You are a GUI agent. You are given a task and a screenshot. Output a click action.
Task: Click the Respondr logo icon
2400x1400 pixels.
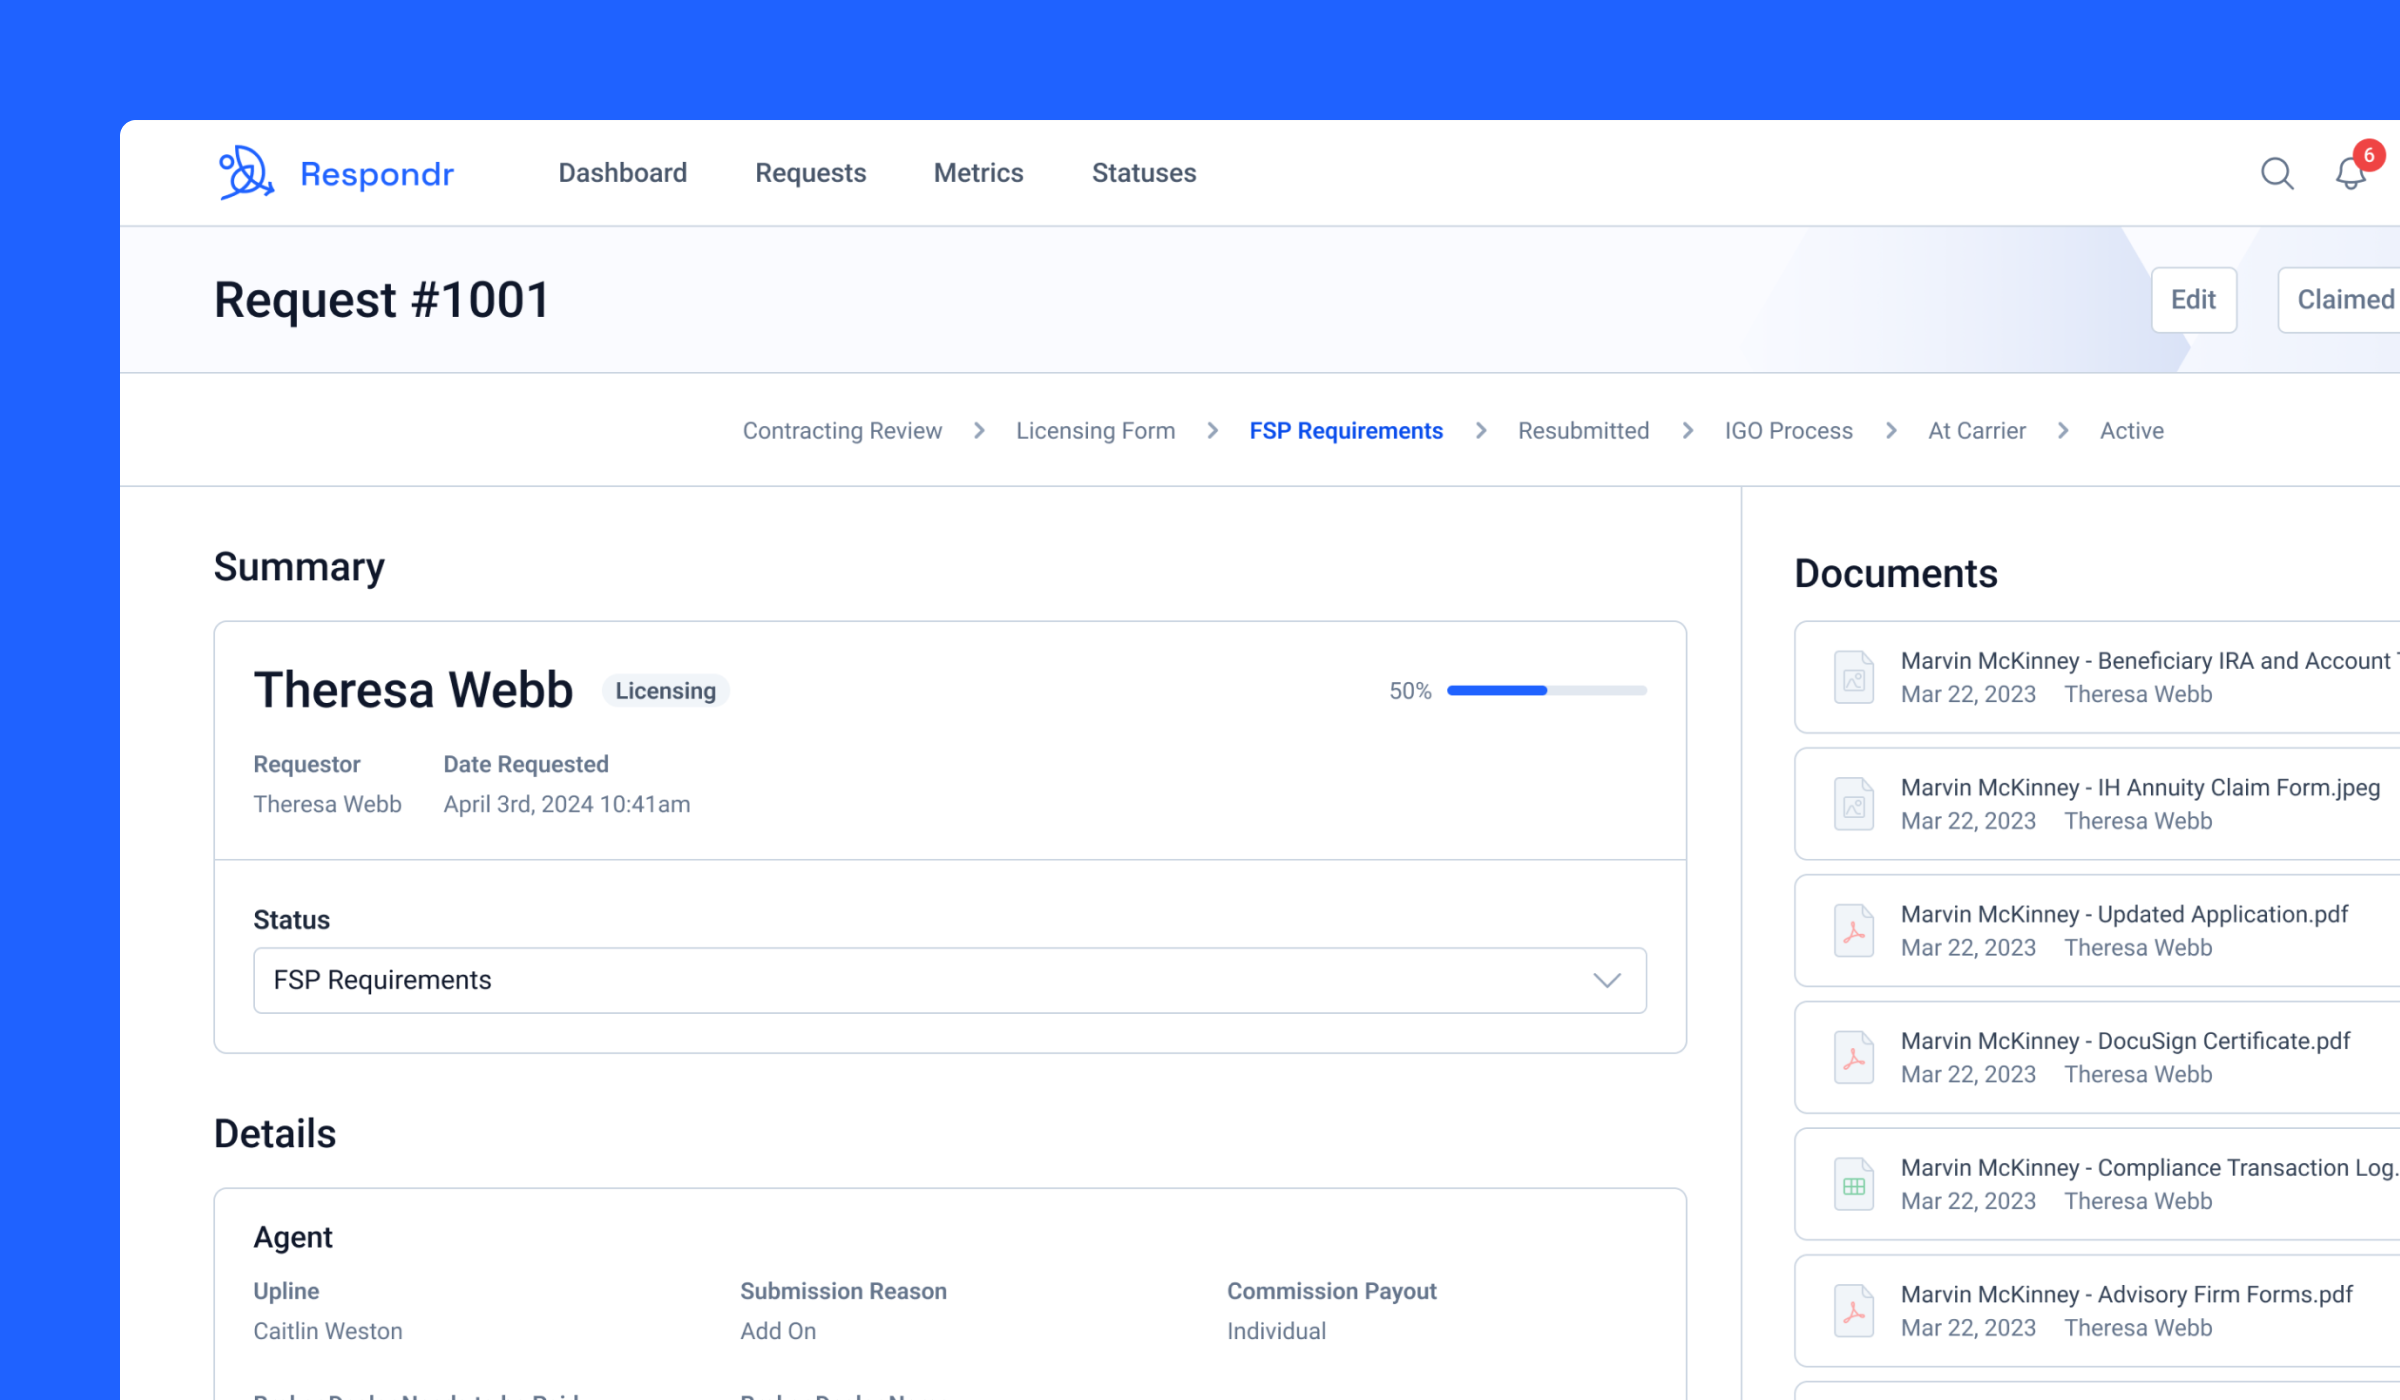tap(246, 173)
